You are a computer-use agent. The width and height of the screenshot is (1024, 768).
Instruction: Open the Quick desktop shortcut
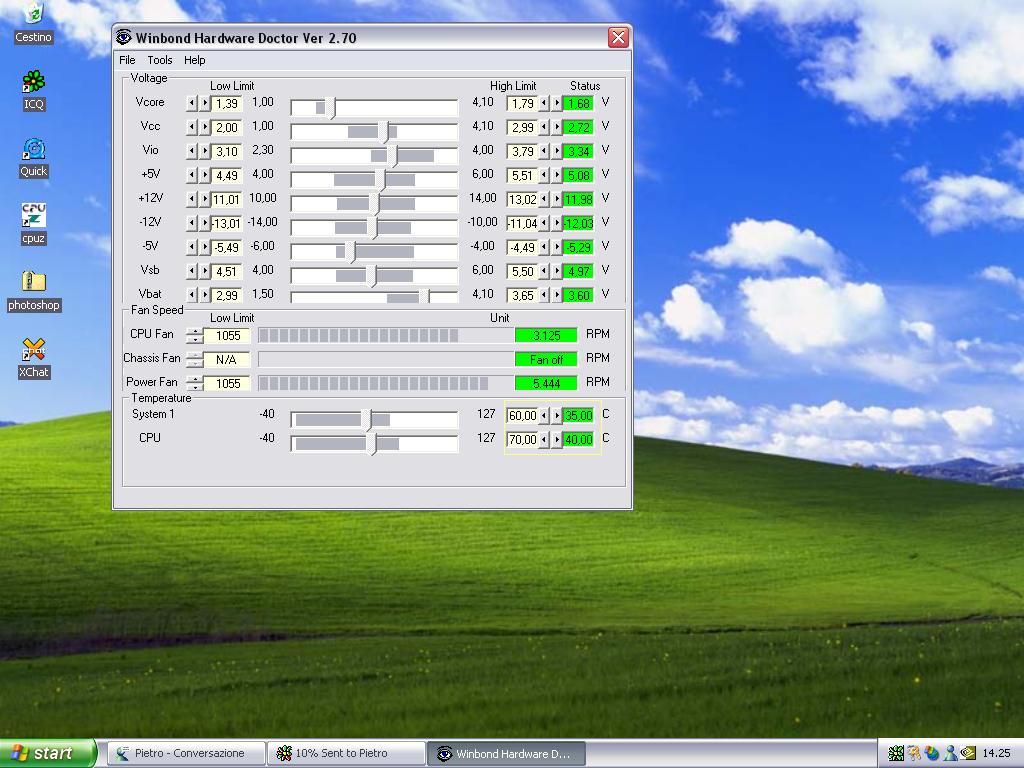[x=33, y=157]
